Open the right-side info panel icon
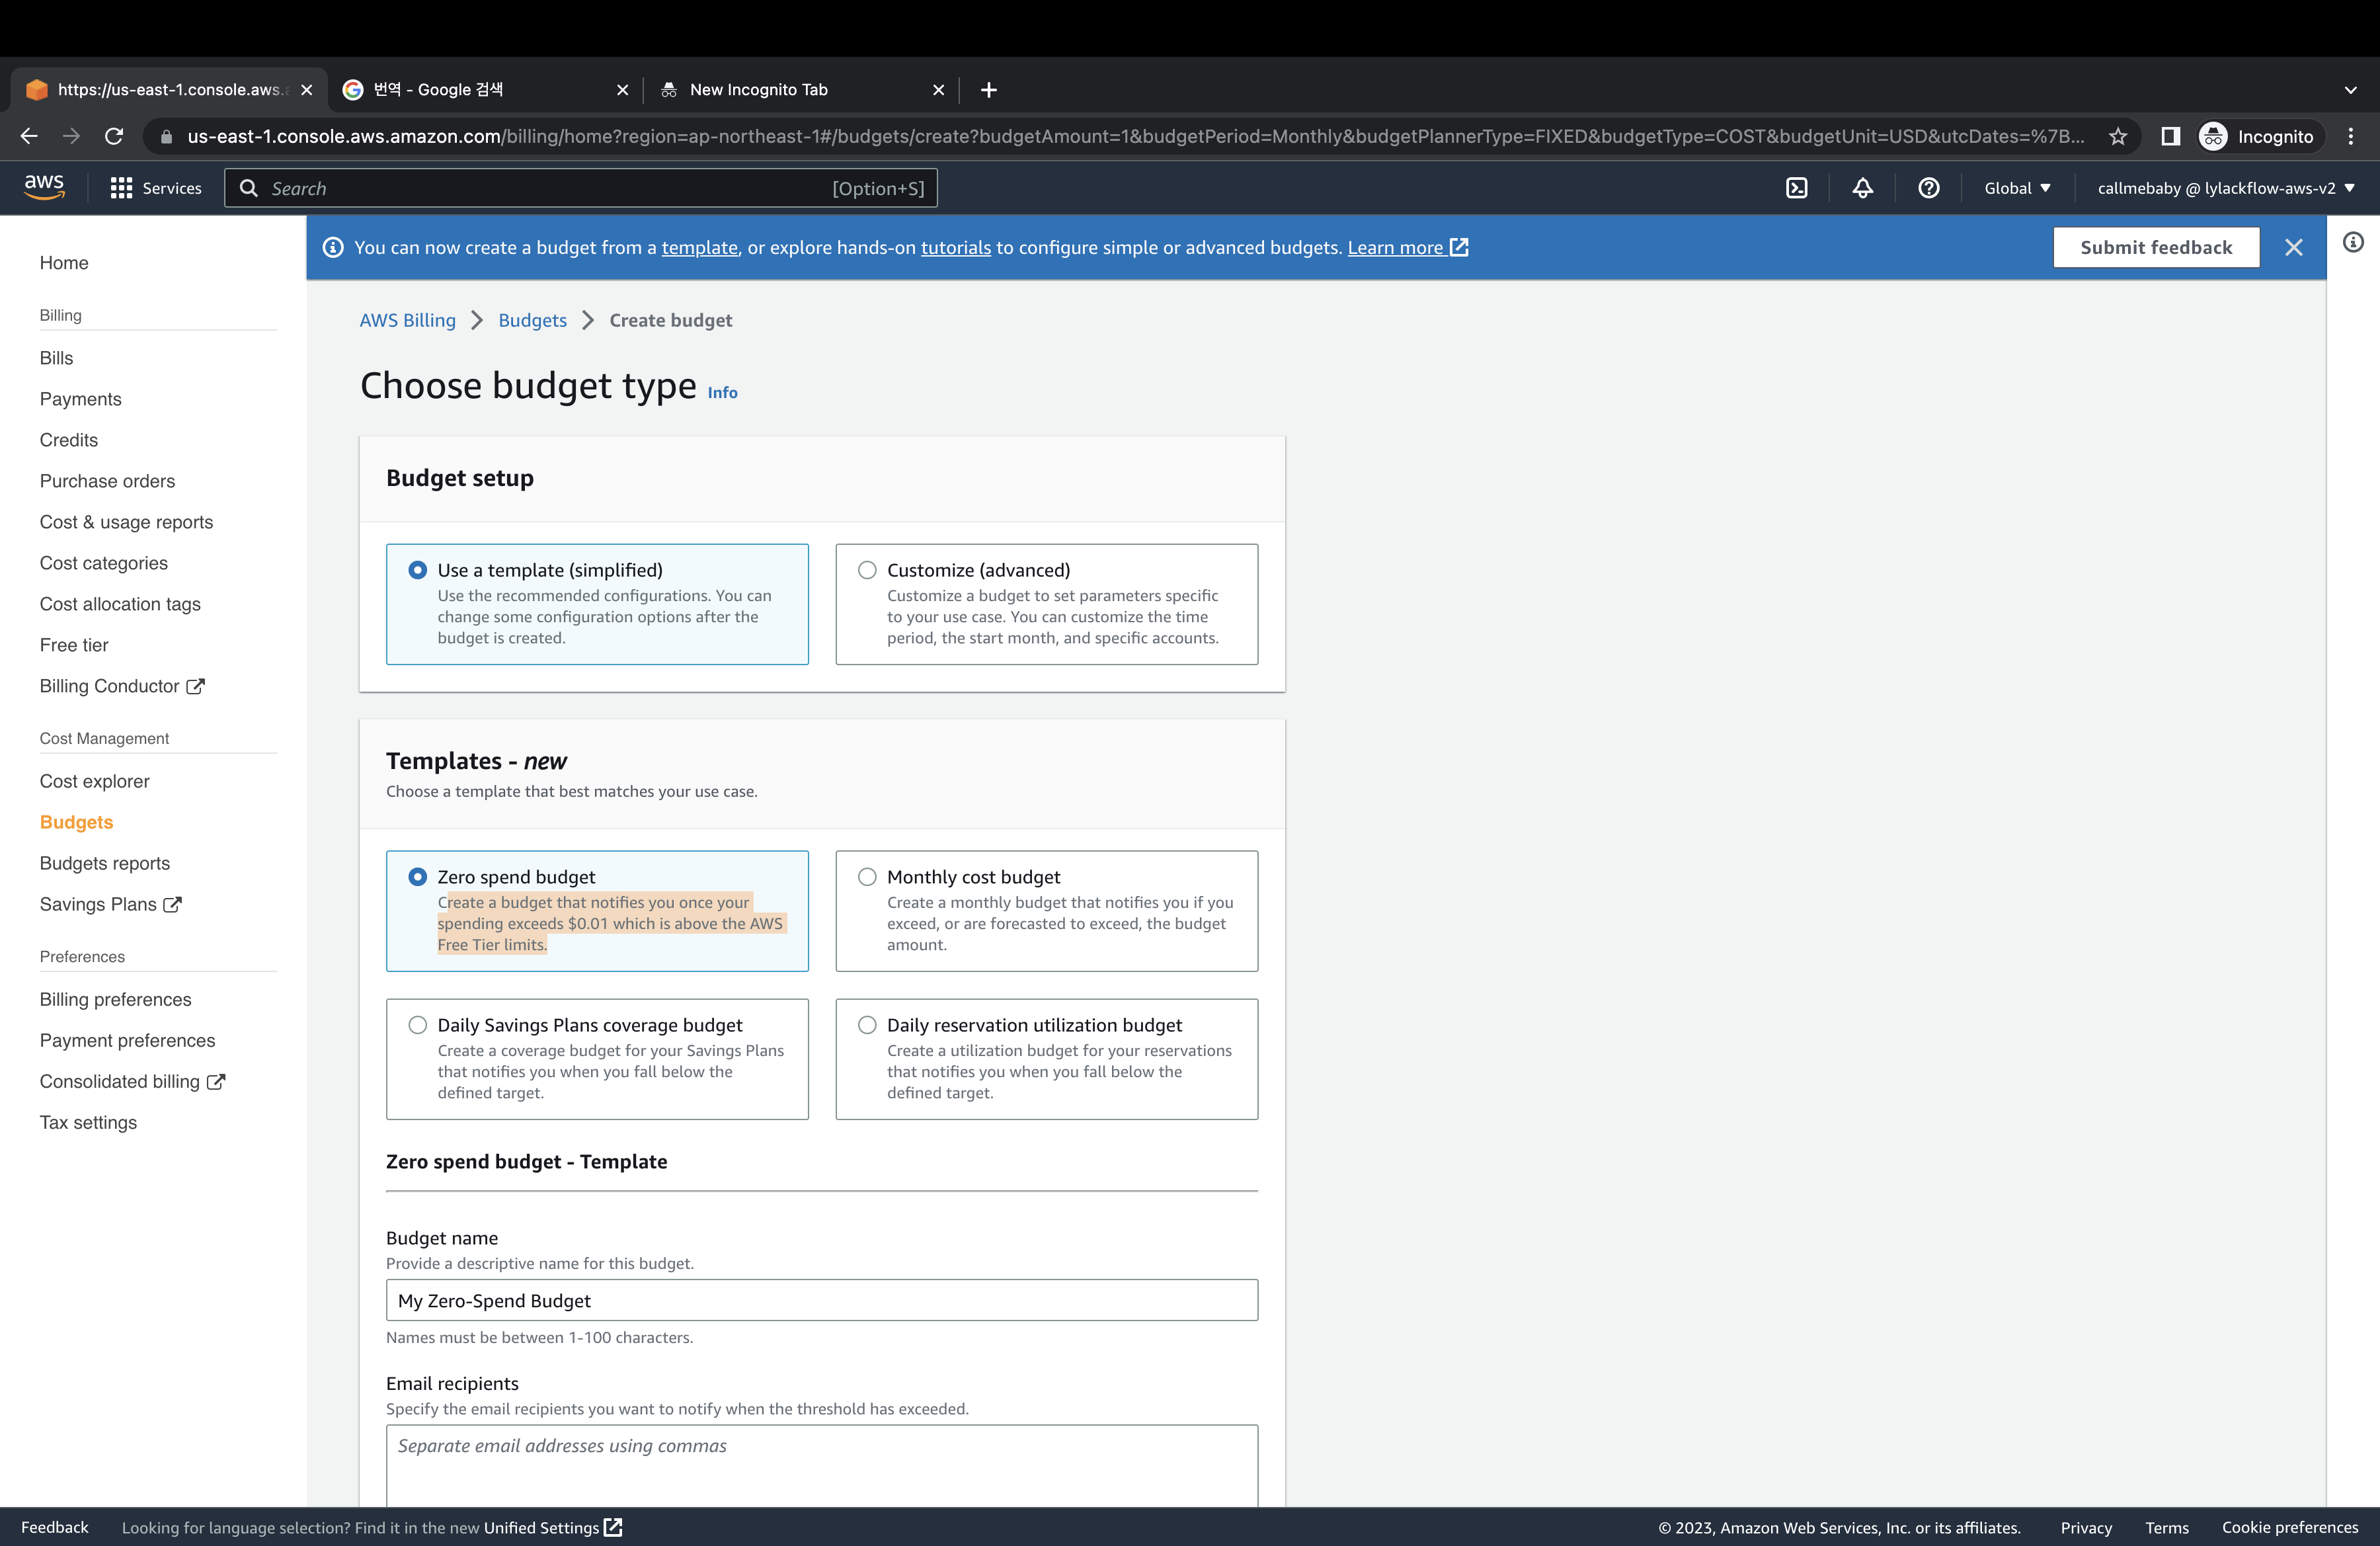 [x=2353, y=242]
